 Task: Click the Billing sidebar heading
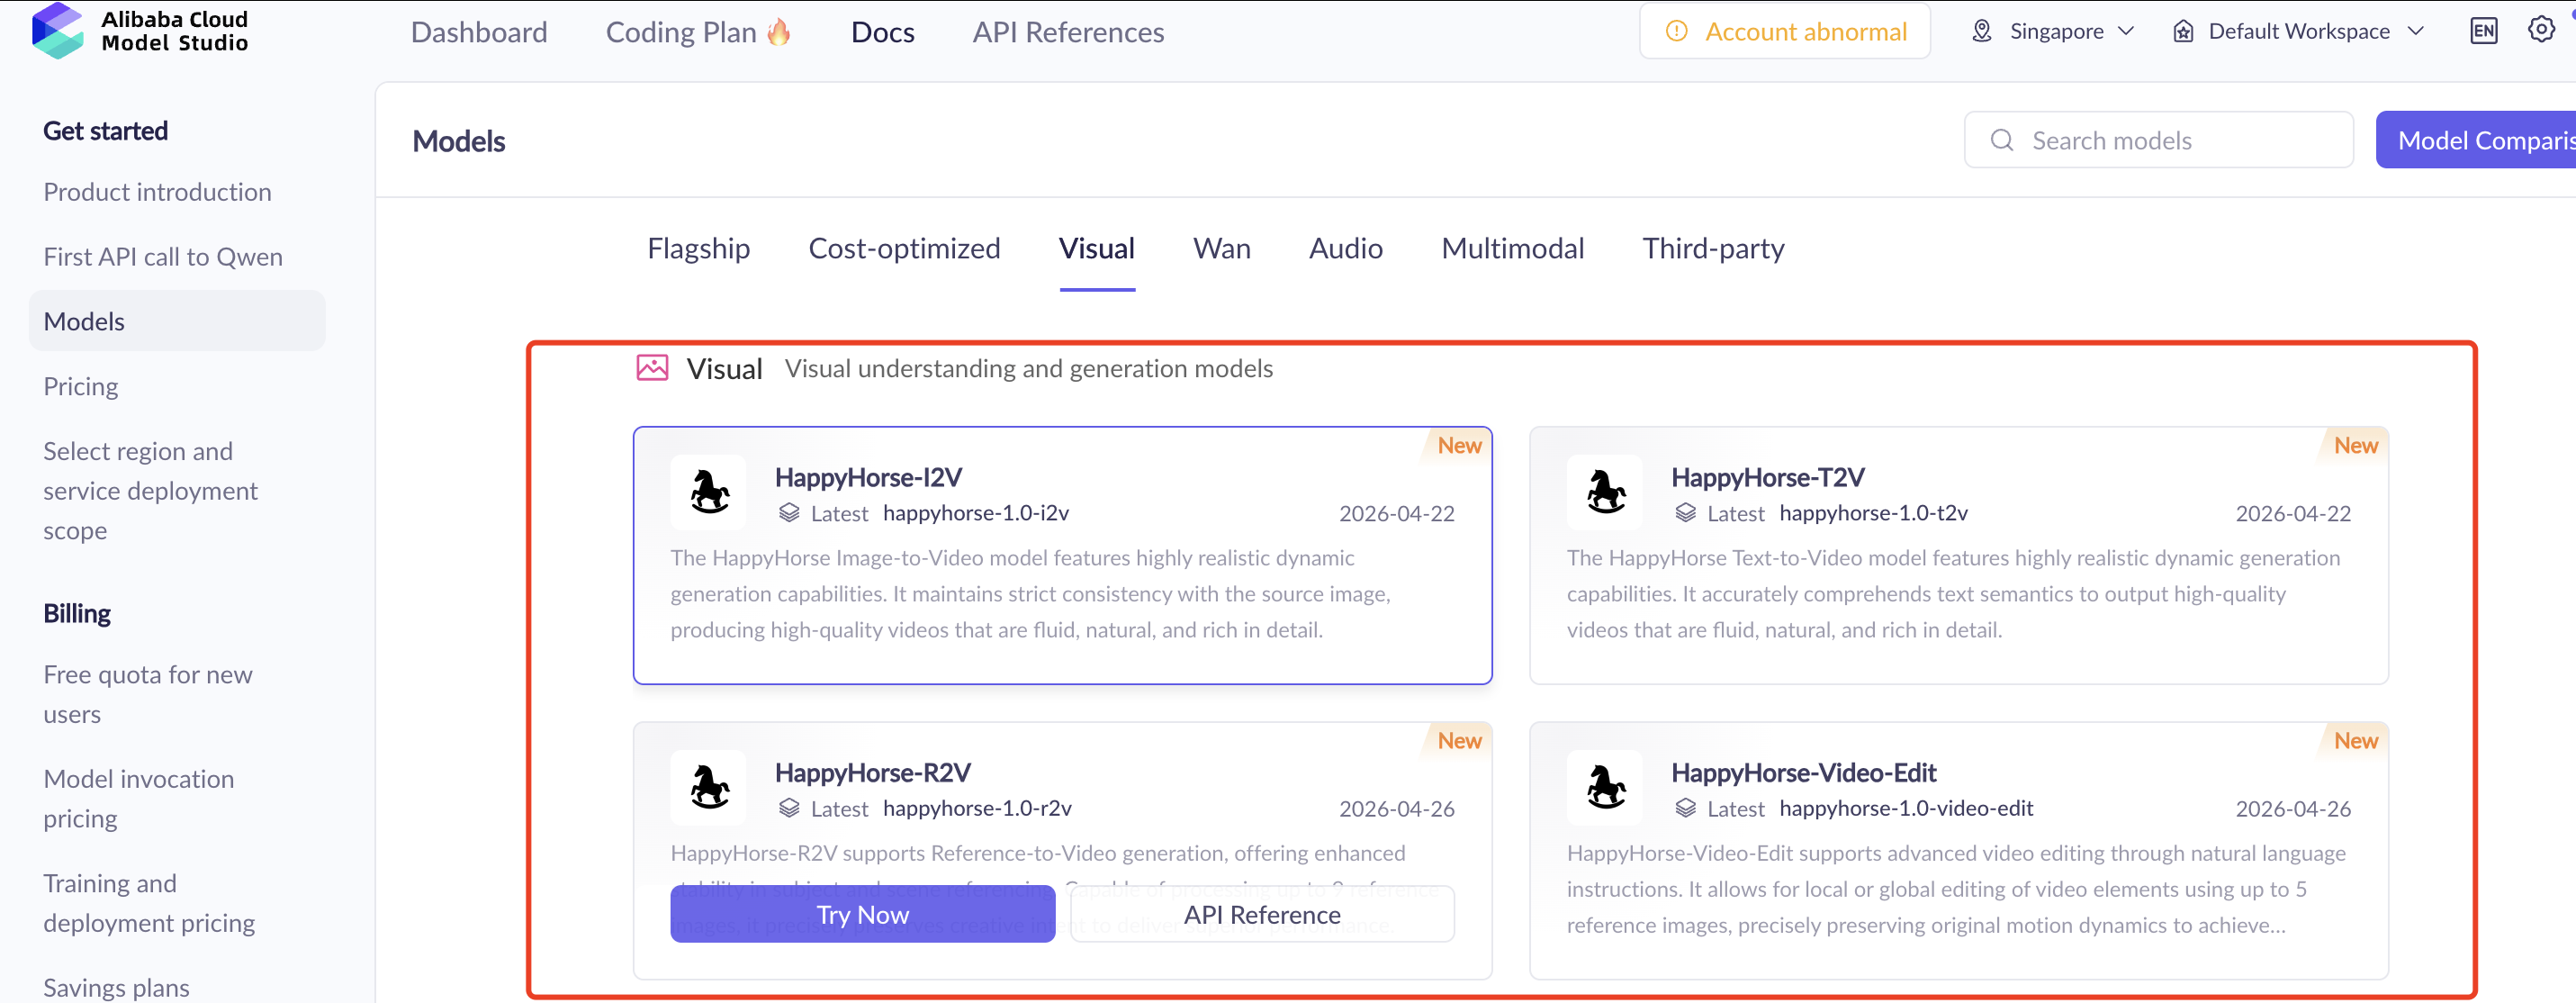tap(77, 613)
